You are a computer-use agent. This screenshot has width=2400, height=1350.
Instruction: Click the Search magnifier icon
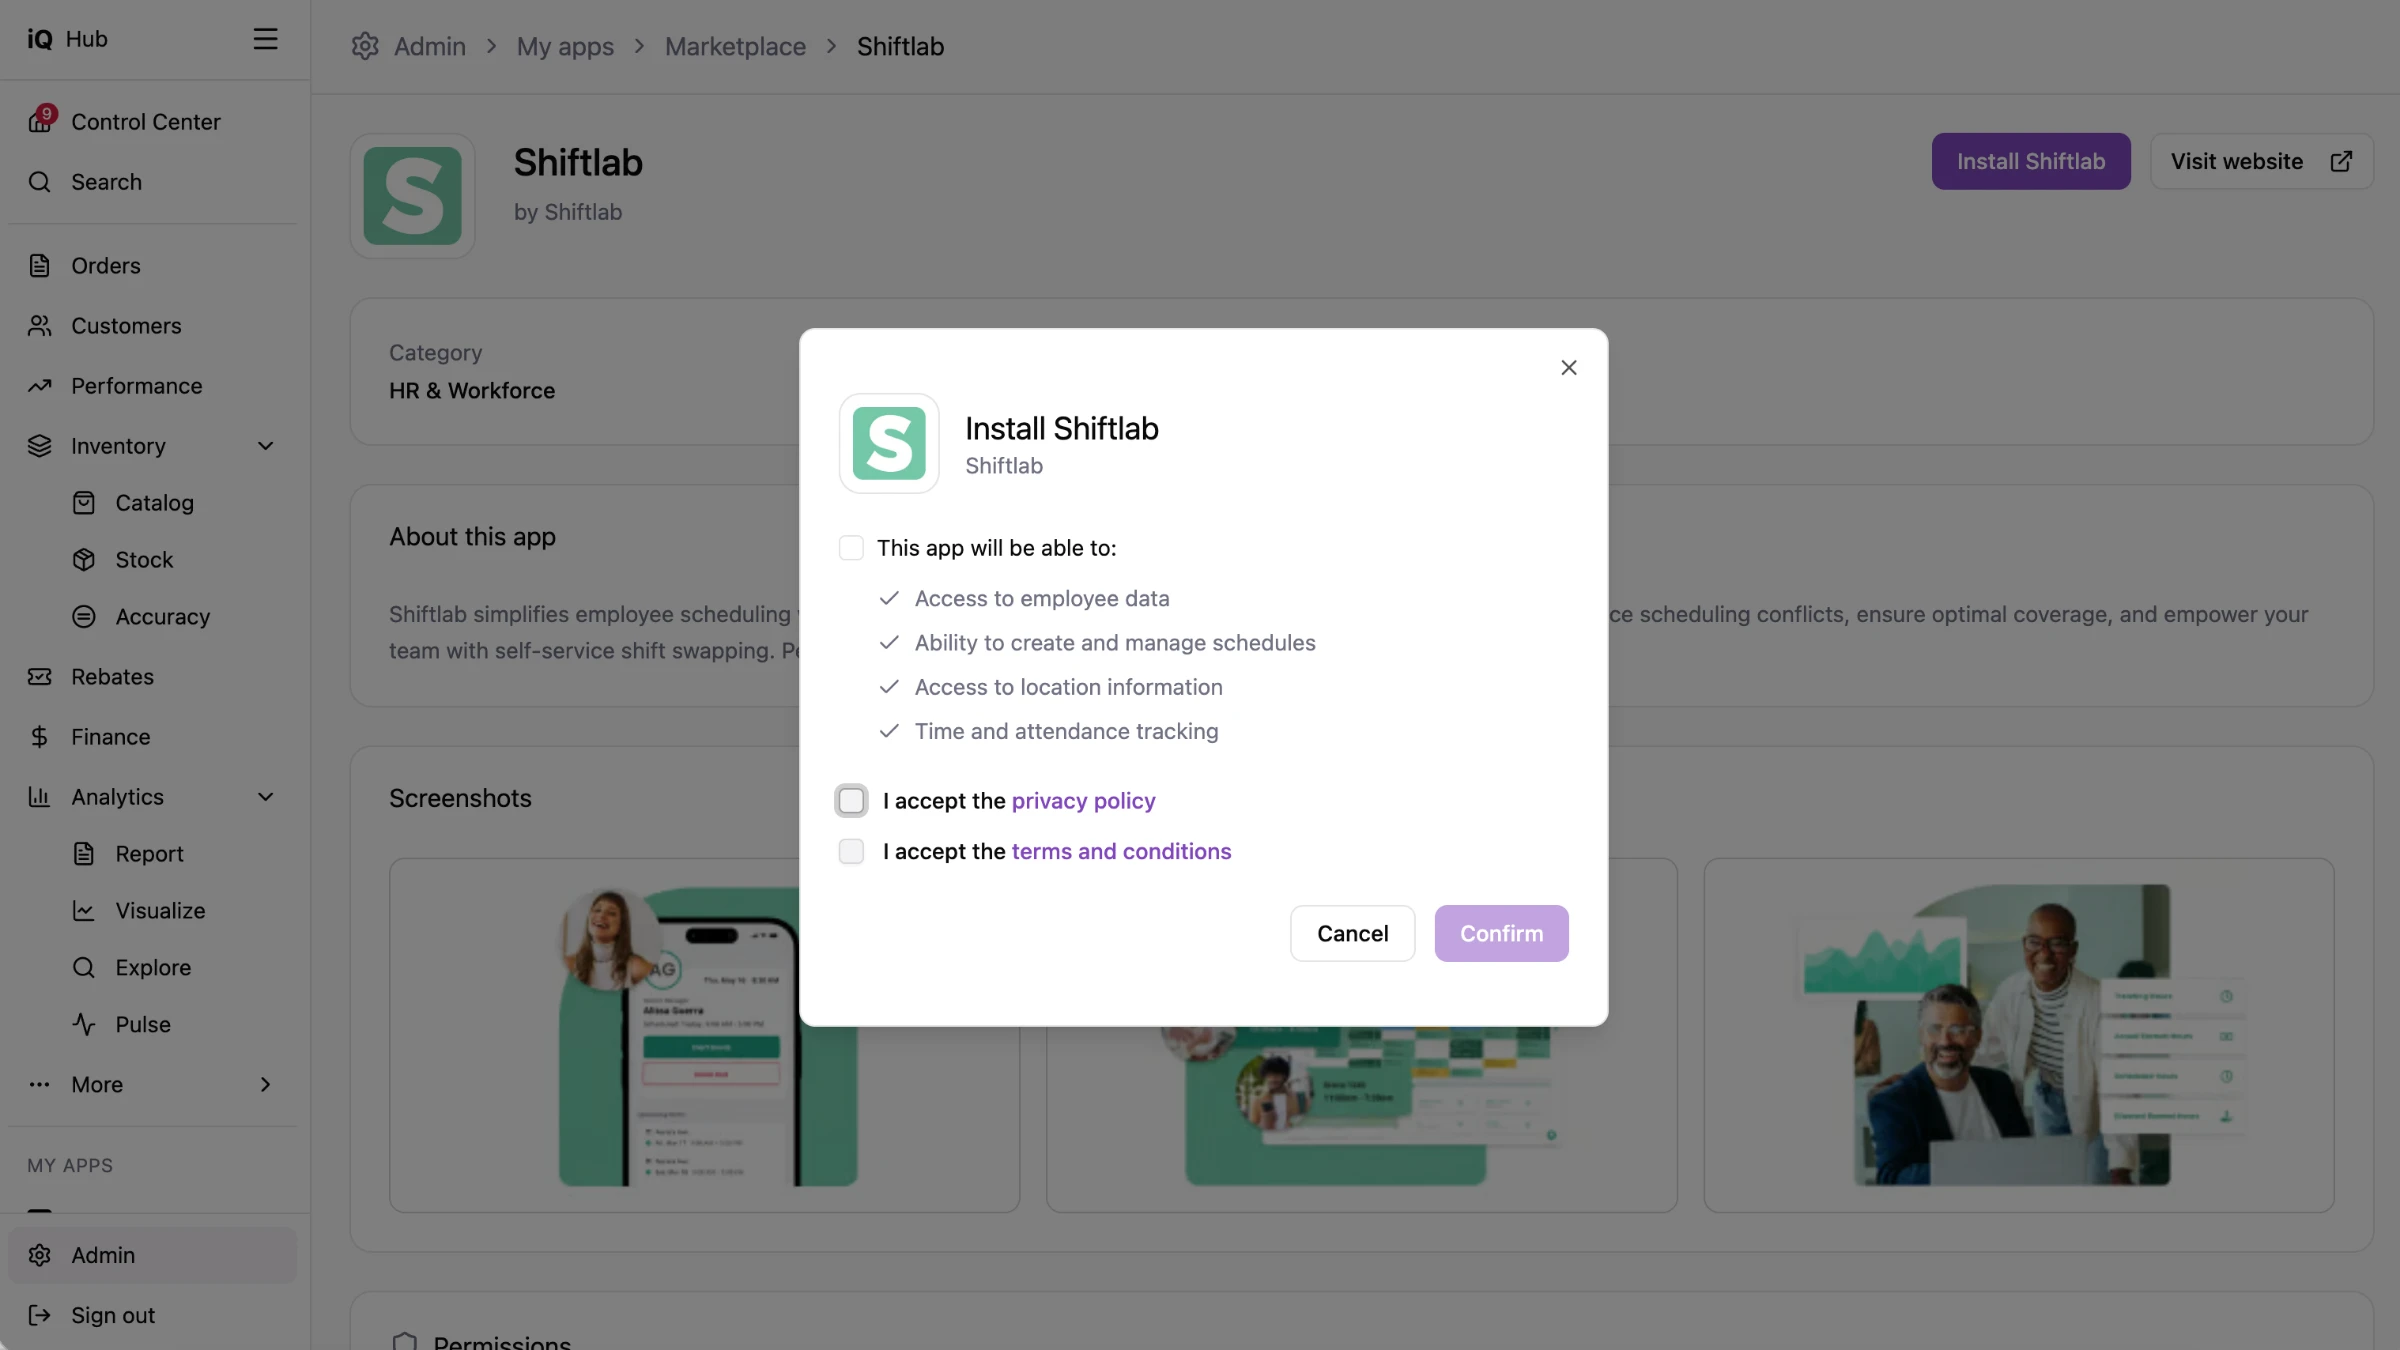[x=39, y=182]
